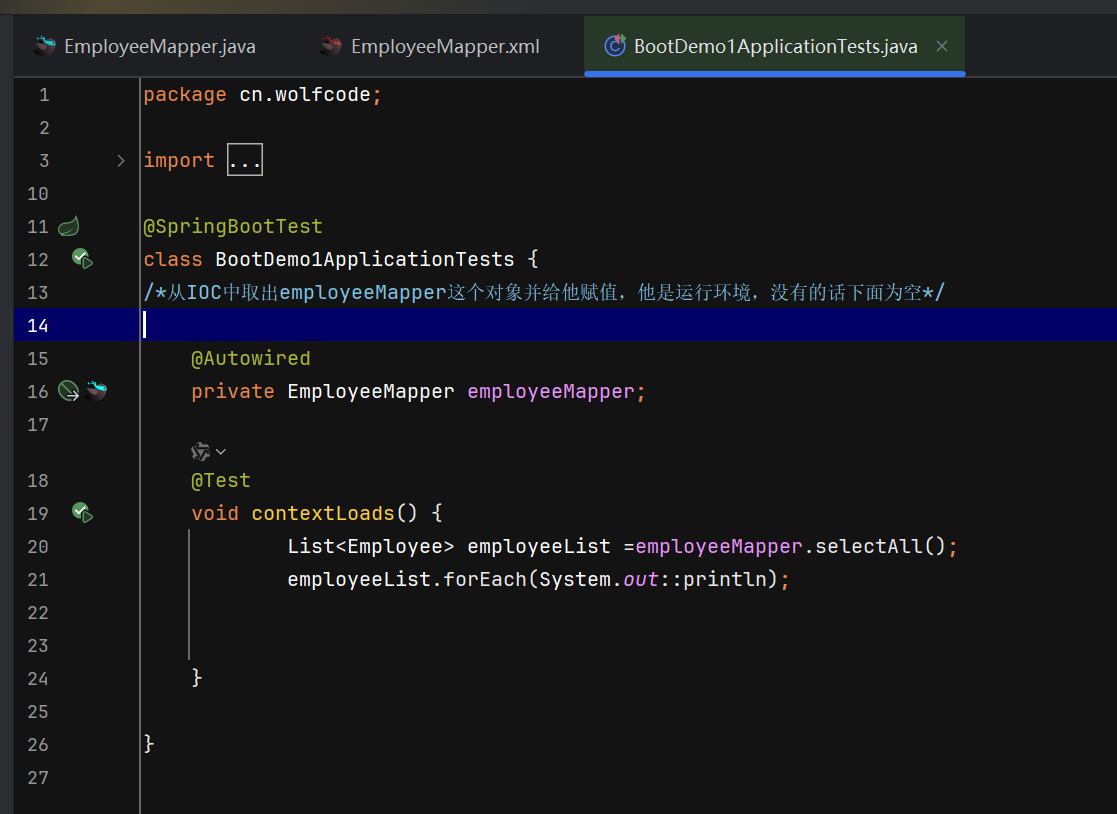
Task: Click line number 20 in the gutter
Action: pyautogui.click(x=38, y=547)
